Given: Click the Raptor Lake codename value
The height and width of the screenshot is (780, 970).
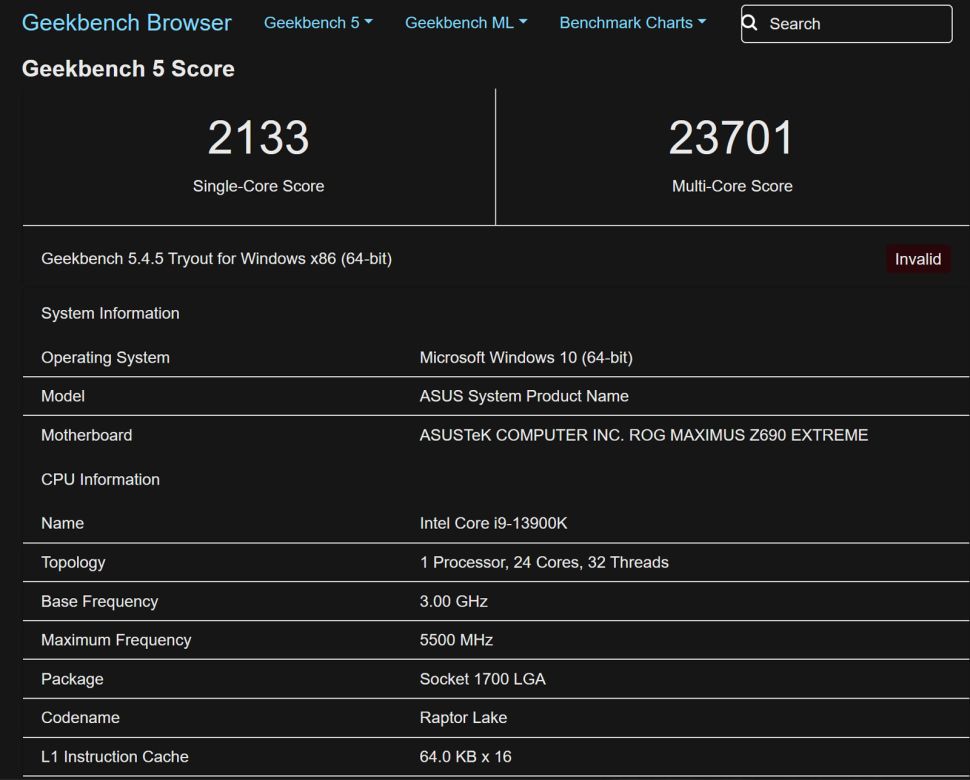Looking at the screenshot, I should [463, 718].
